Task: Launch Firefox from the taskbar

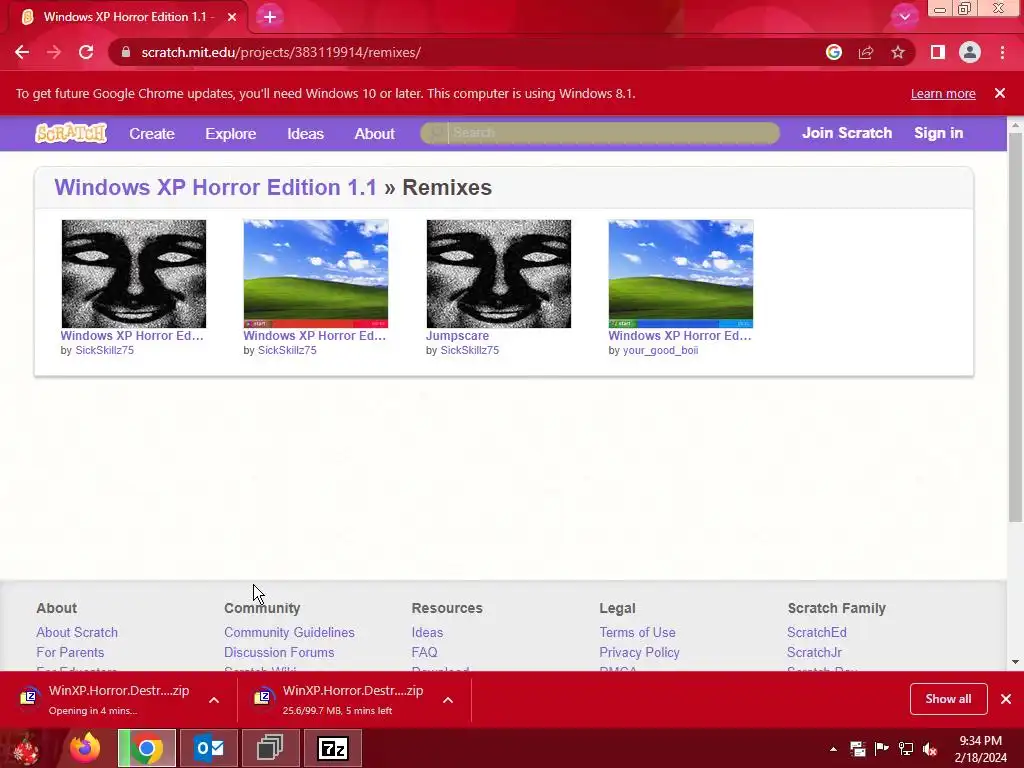Action: tap(85, 748)
